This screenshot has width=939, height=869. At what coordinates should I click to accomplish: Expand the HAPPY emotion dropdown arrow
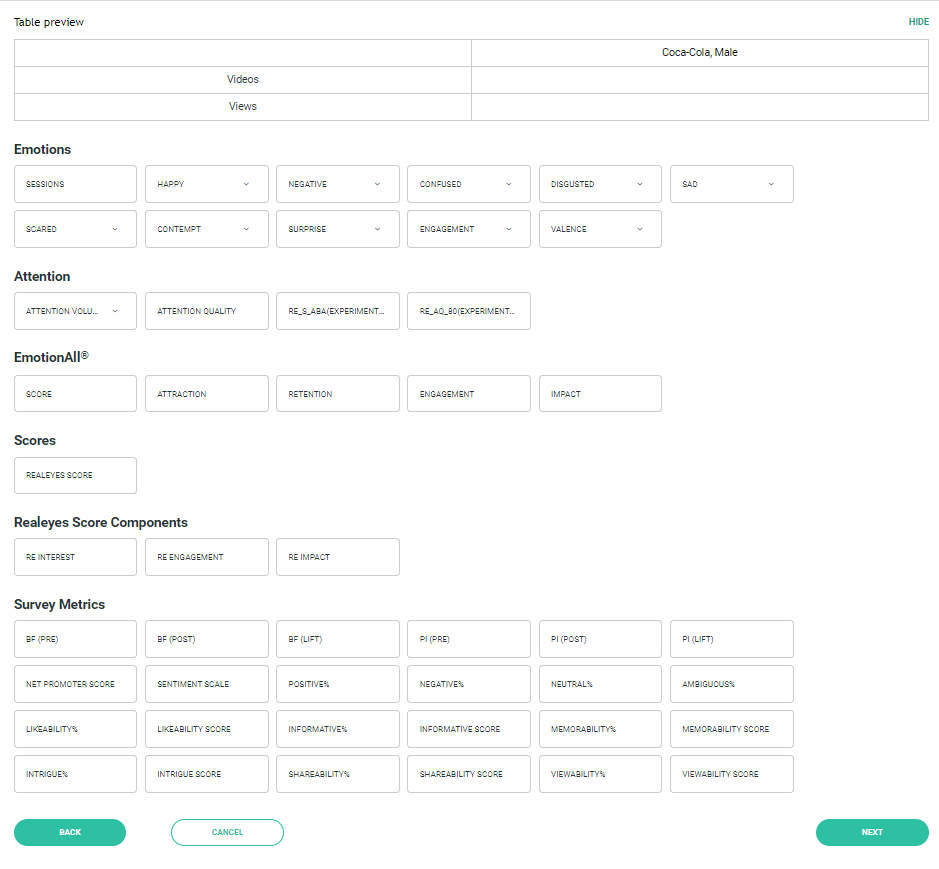[246, 184]
